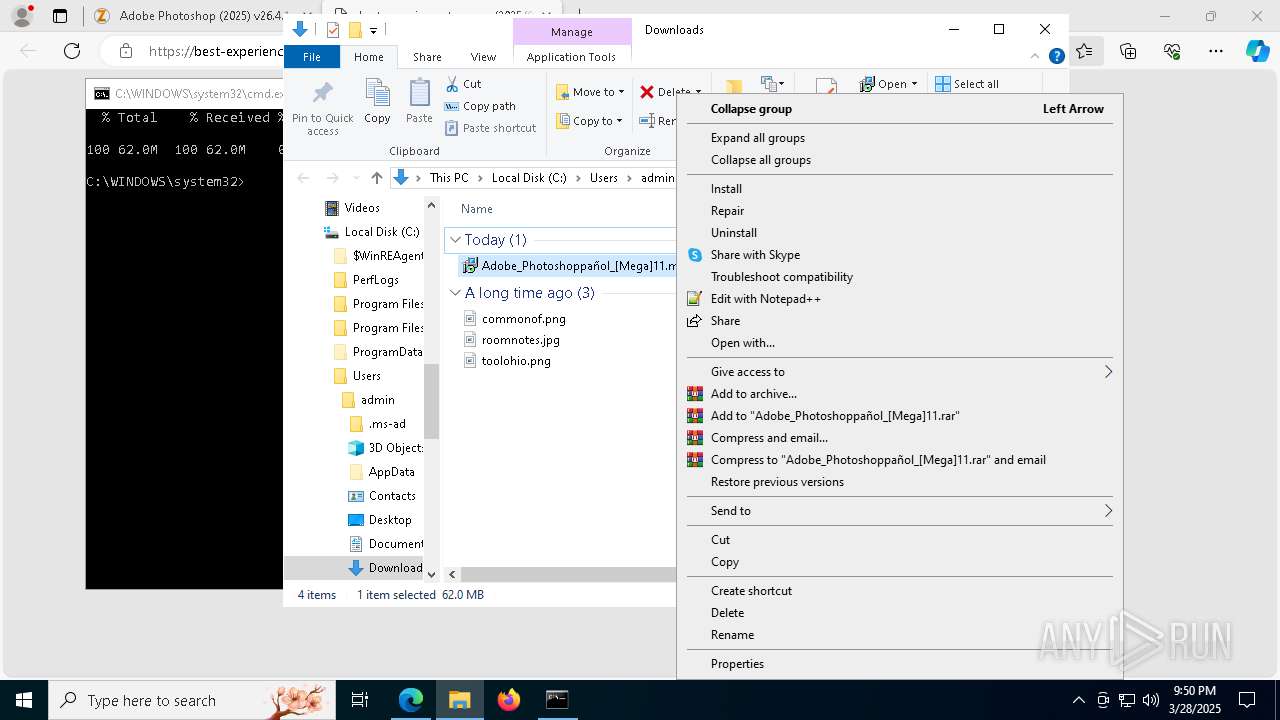This screenshot has height=720, width=1280.
Task: Click file list horizontal scrollbar left arrow
Action: pos(452,574)
